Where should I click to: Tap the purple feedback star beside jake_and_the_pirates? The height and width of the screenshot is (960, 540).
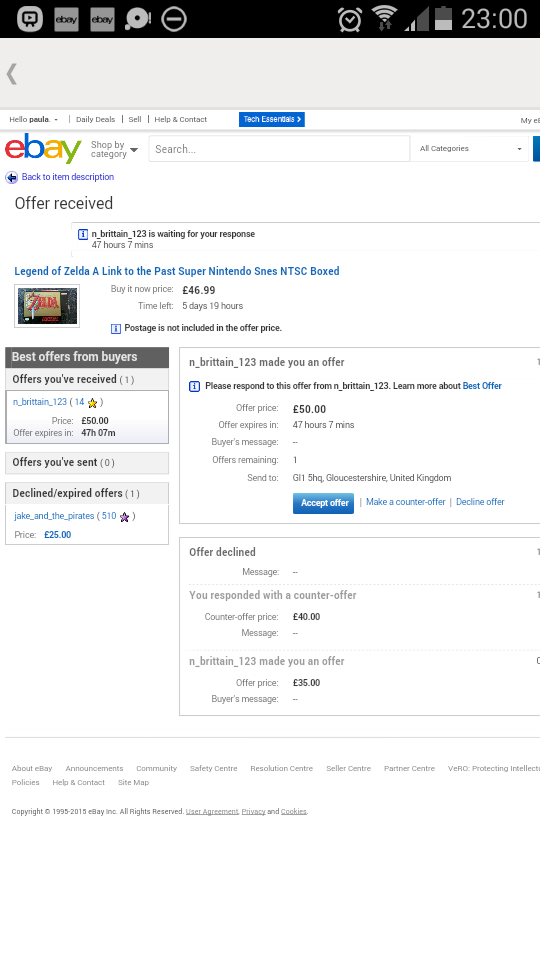coord(124,517)
